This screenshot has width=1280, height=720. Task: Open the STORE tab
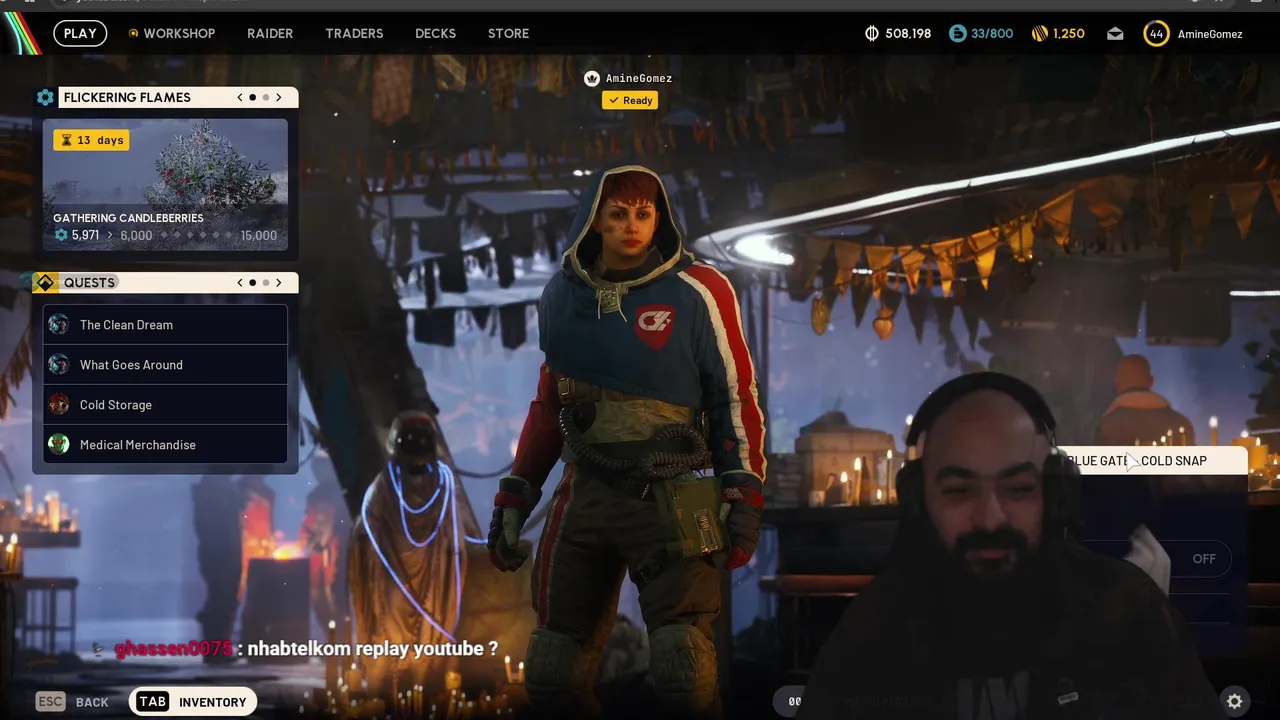coord(508,34)
